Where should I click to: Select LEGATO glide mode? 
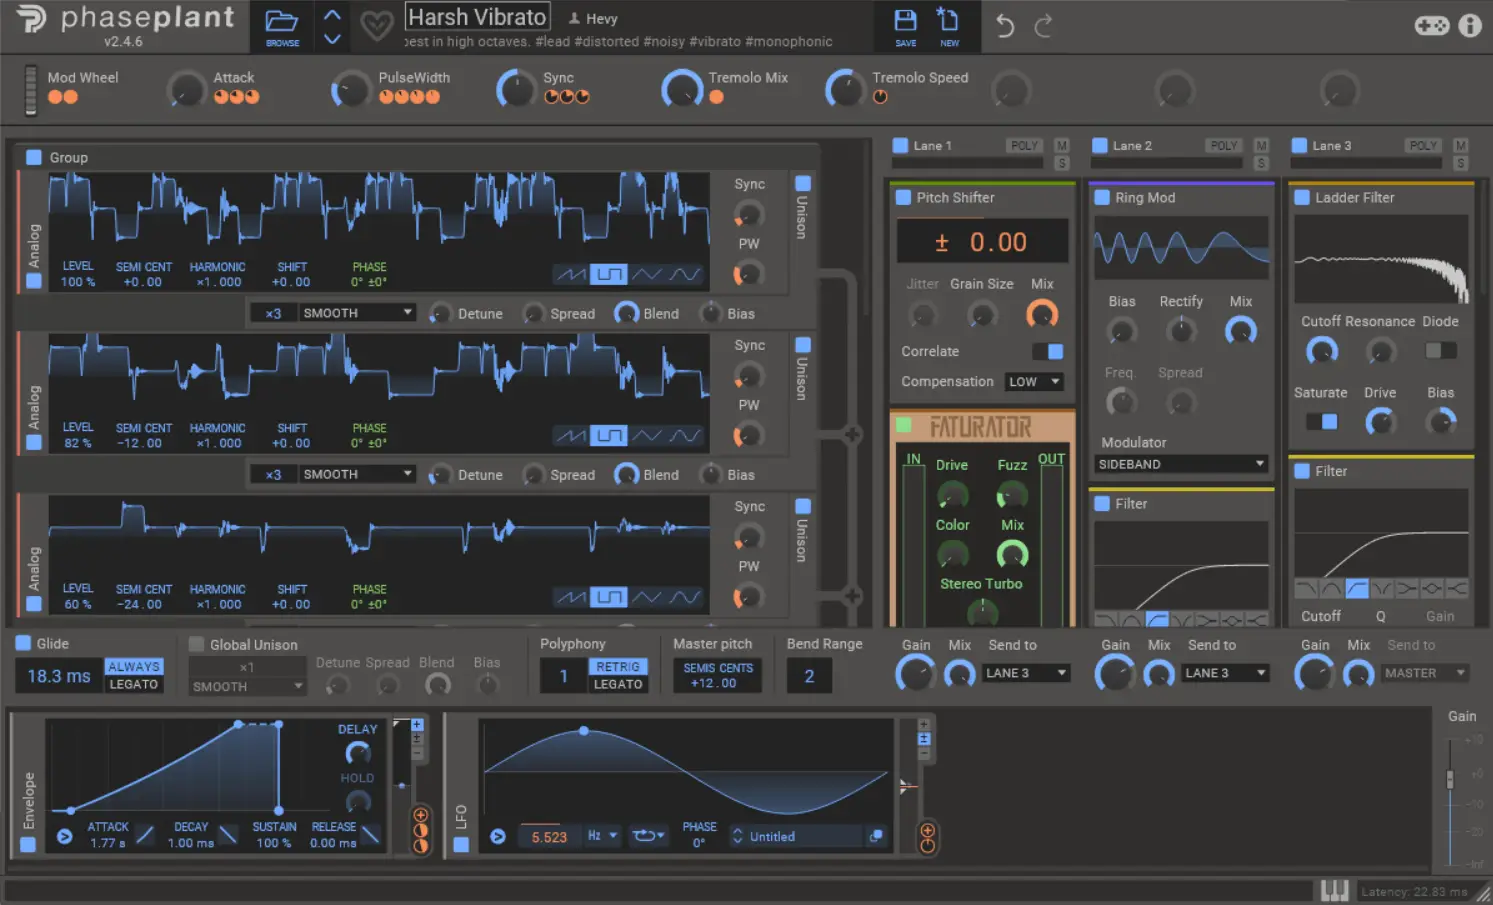(x=134, y=684)
